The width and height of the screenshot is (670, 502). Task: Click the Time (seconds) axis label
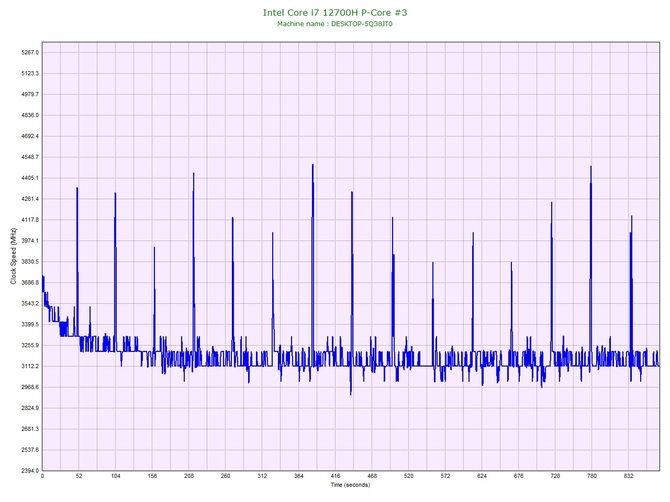(350, 485)
